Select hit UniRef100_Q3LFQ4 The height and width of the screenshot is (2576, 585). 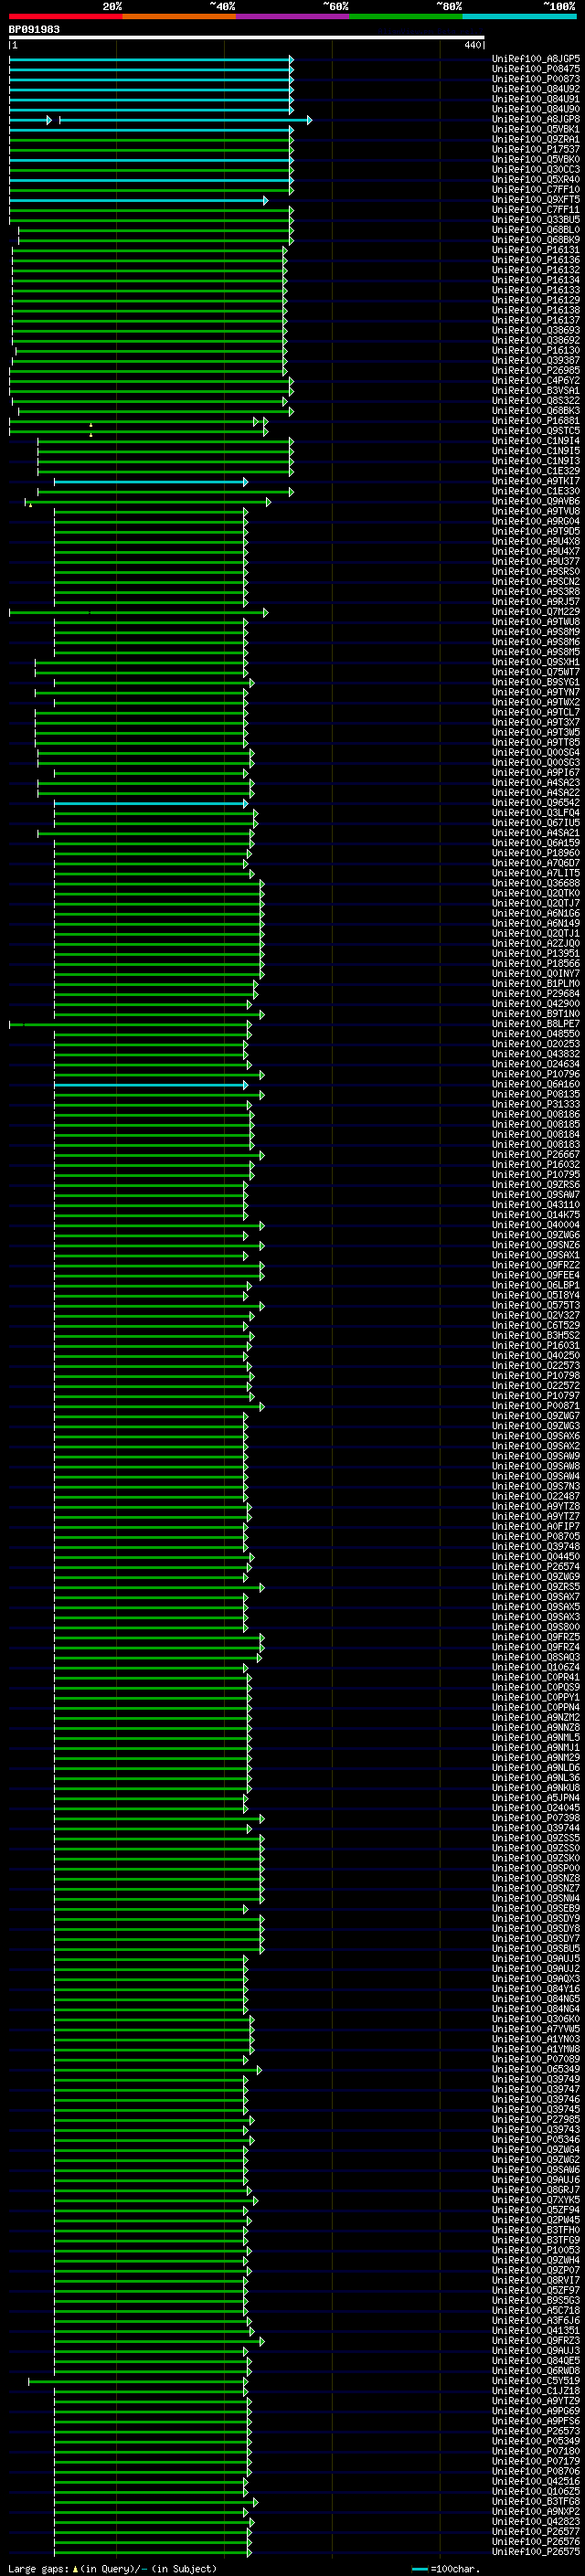[536, 813]
